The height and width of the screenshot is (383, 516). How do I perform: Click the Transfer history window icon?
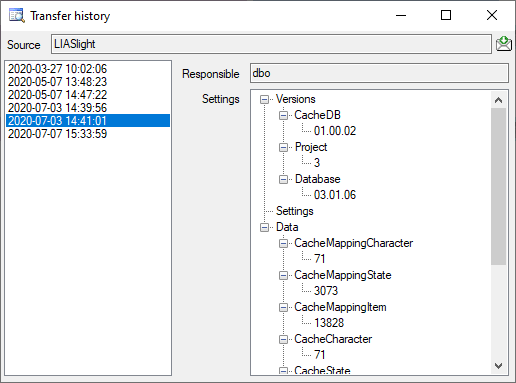click(16, 15)
